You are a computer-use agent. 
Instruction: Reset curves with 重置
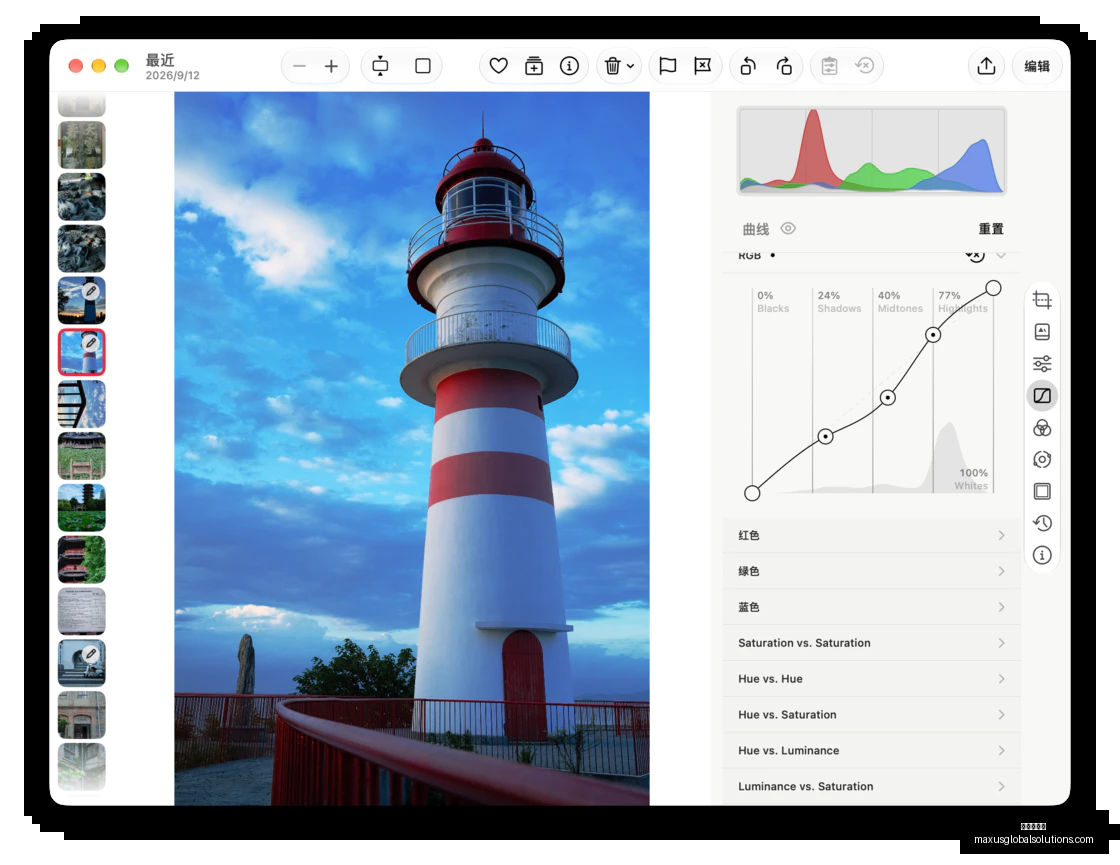coord(991,229)
